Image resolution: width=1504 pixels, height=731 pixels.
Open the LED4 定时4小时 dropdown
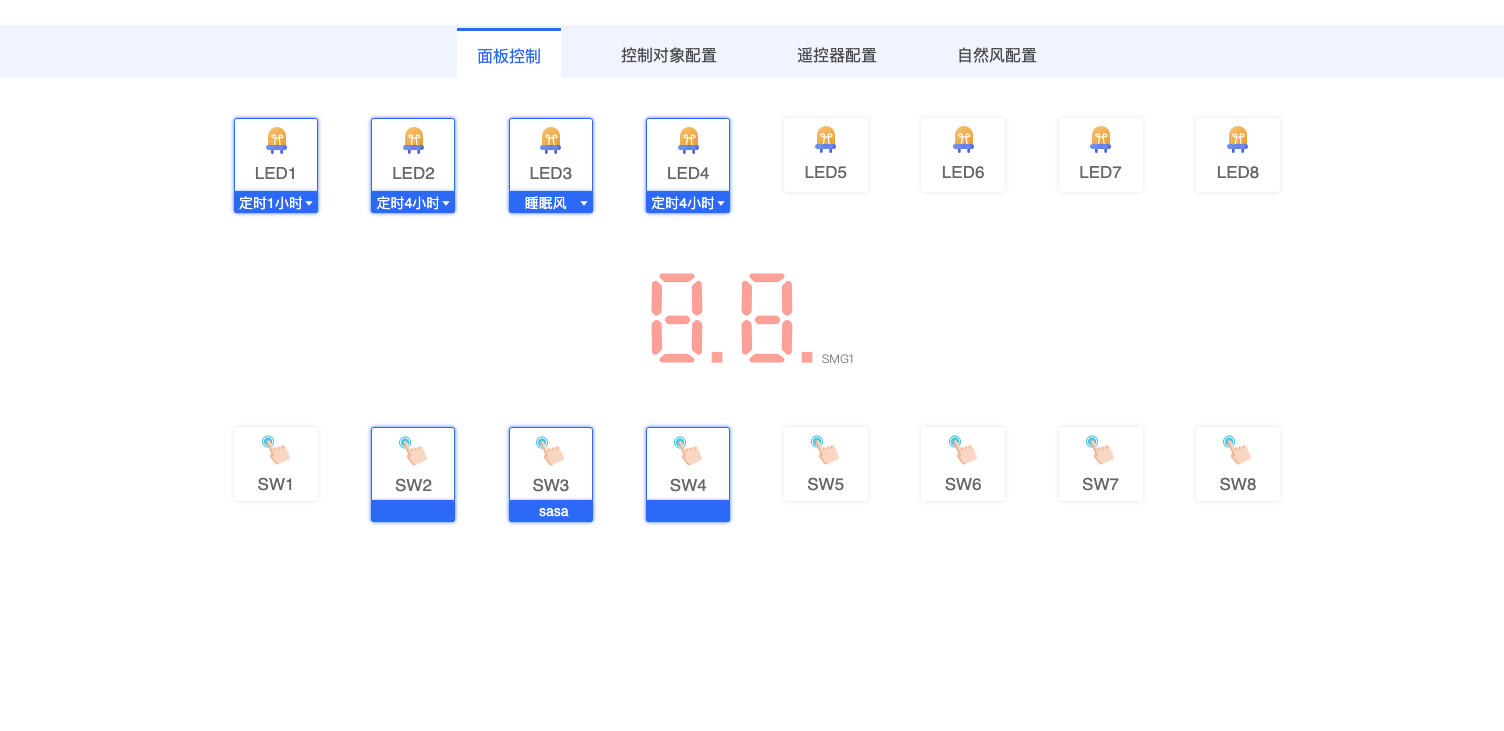point(688,203)
